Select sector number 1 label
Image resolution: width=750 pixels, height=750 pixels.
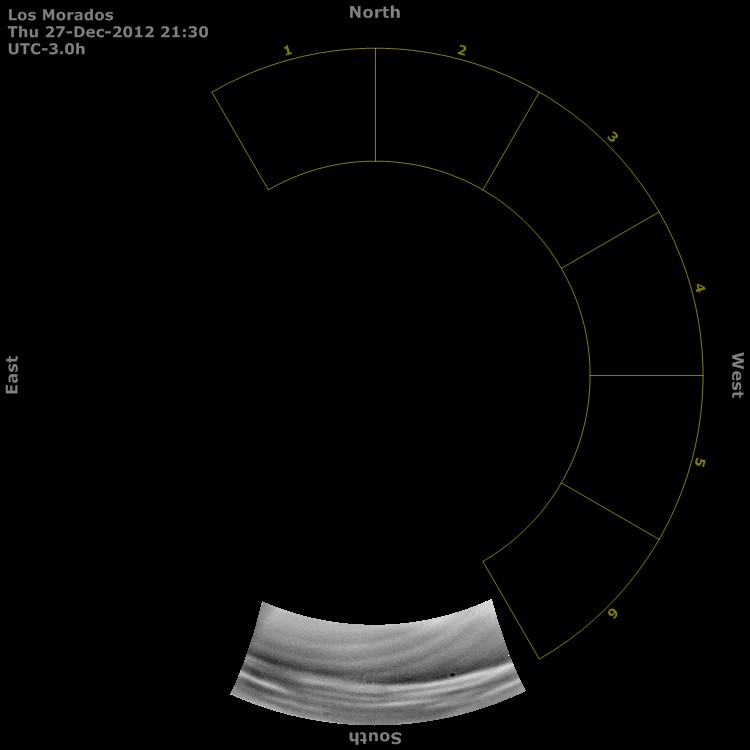(287, 50)
